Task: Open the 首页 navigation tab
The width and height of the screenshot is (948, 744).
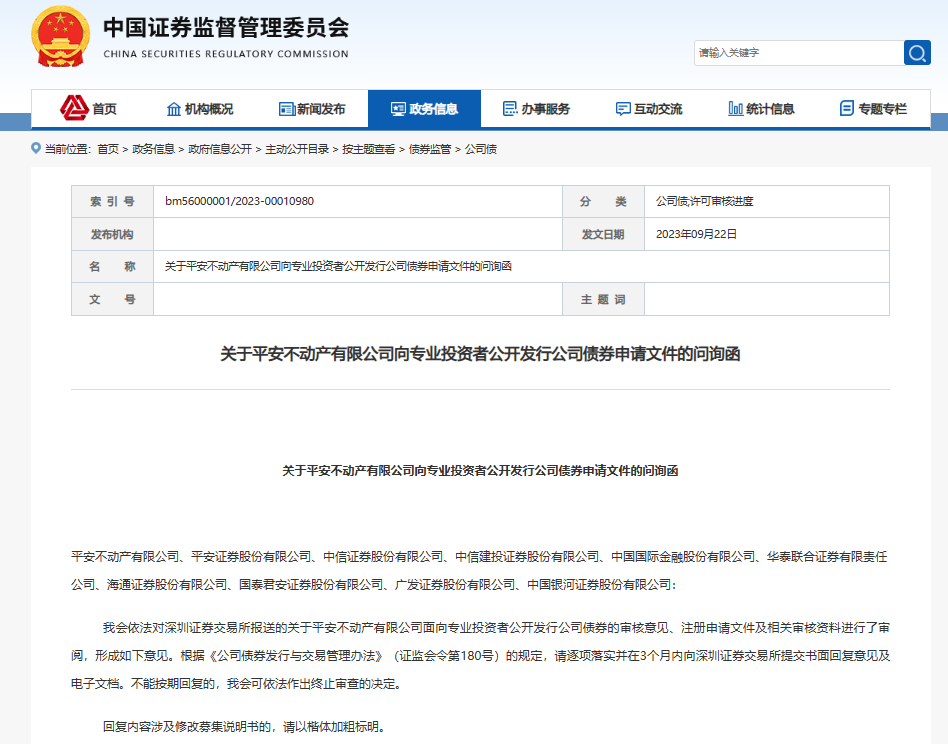Action: (x=88, y=109)
